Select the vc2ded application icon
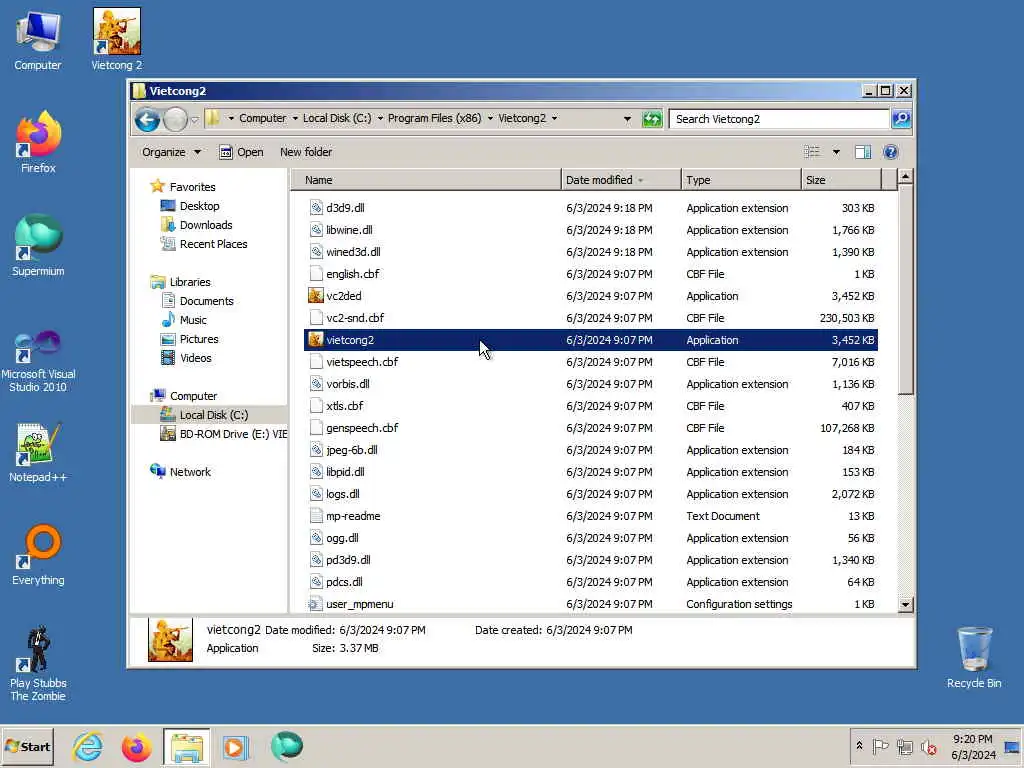The height and width of the screenshot is (768, 1024). coord(316,296)
